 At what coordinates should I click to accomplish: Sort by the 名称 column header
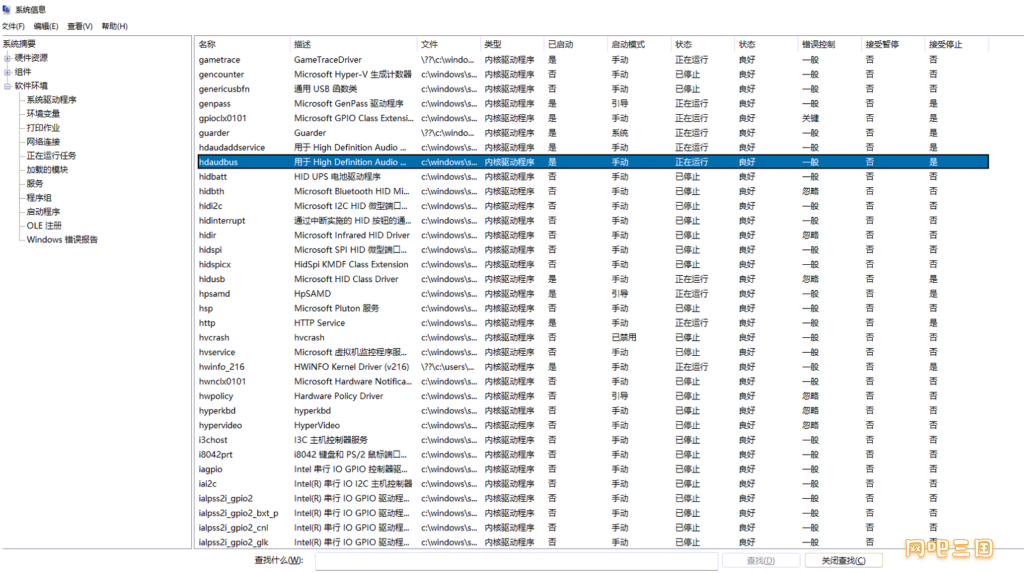[x=242, y=44]
